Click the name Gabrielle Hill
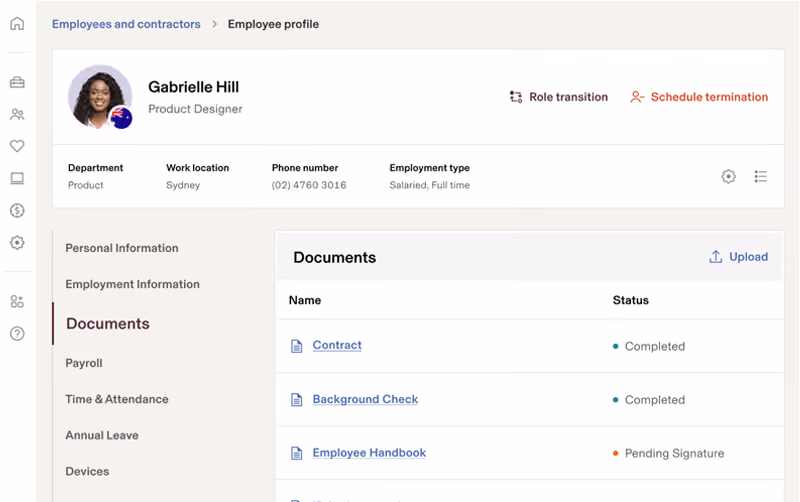The image size is (800, 502). pyautogui.click(x=193, y=87)
